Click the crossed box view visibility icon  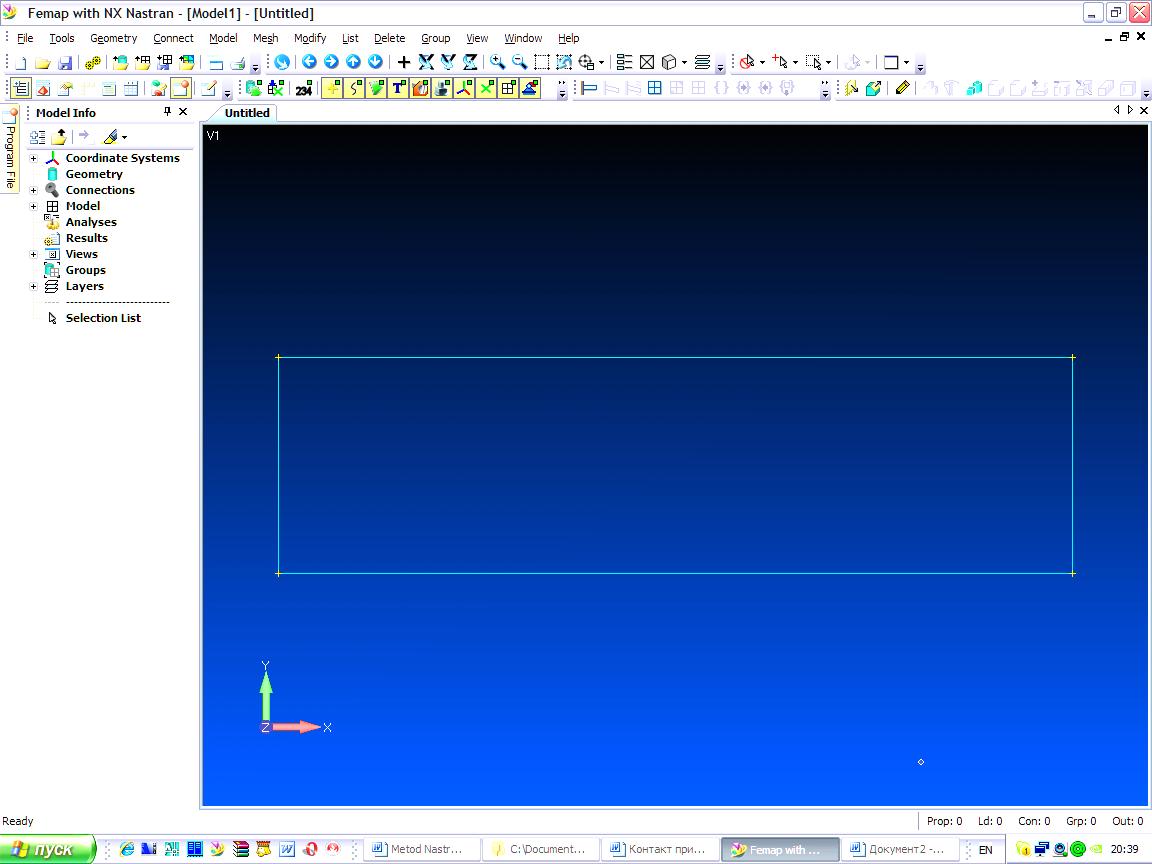(647, 62)
